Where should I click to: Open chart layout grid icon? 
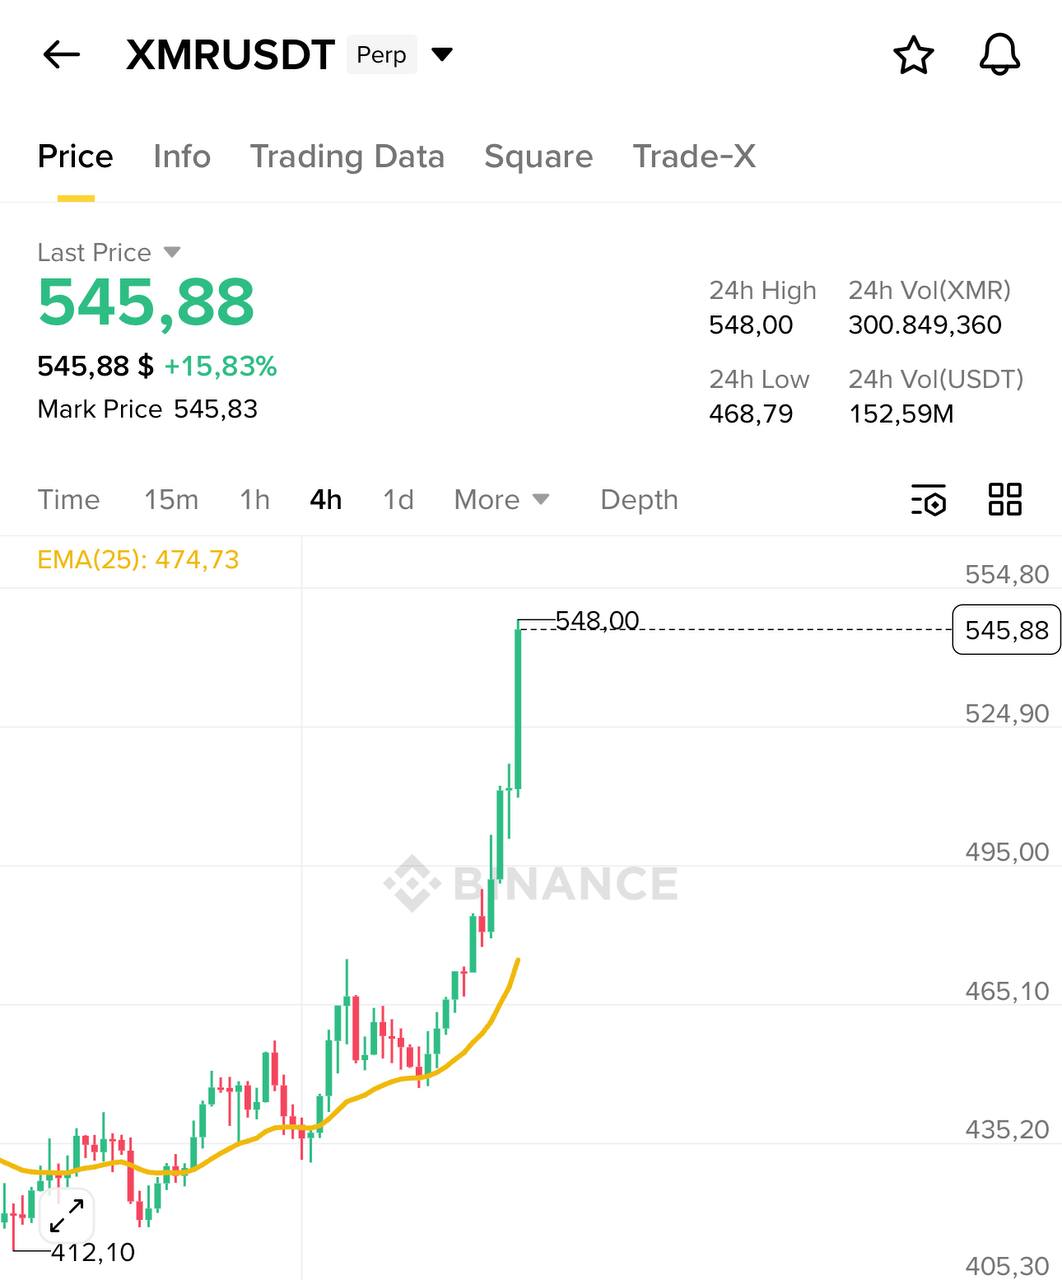pos(1004,500)
